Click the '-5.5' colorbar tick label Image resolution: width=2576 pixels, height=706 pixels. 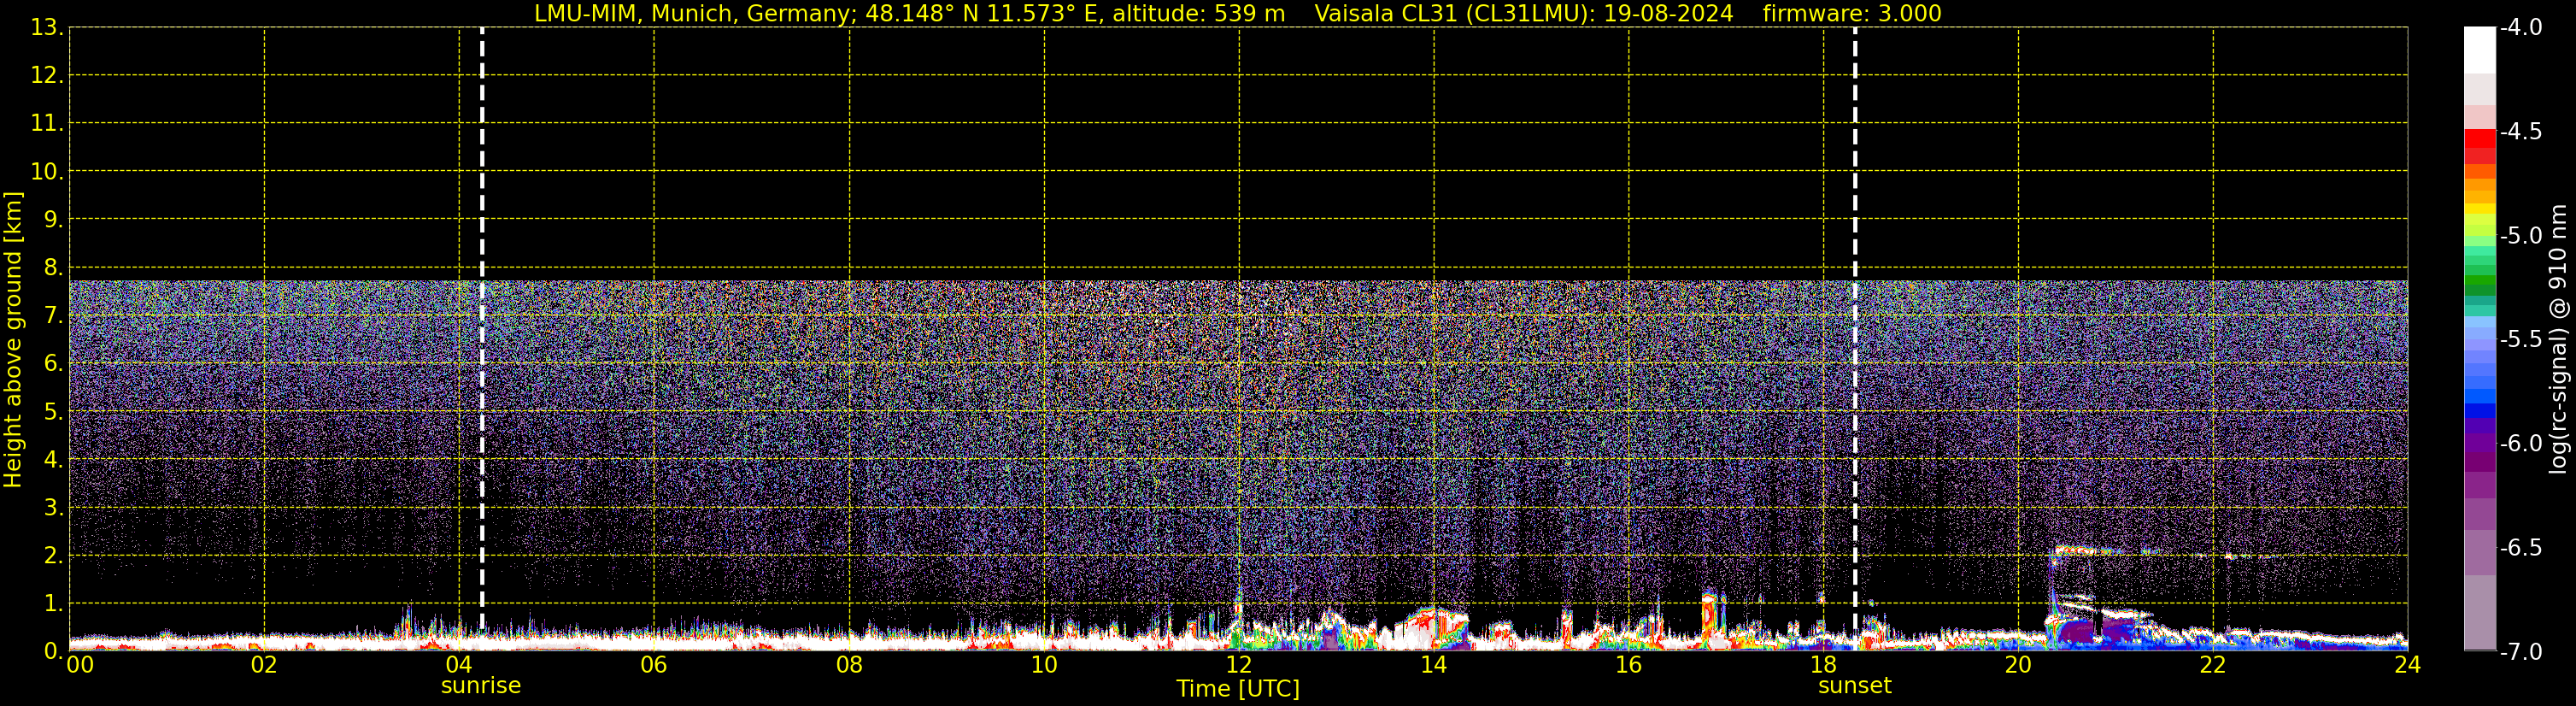[2520, 340]
